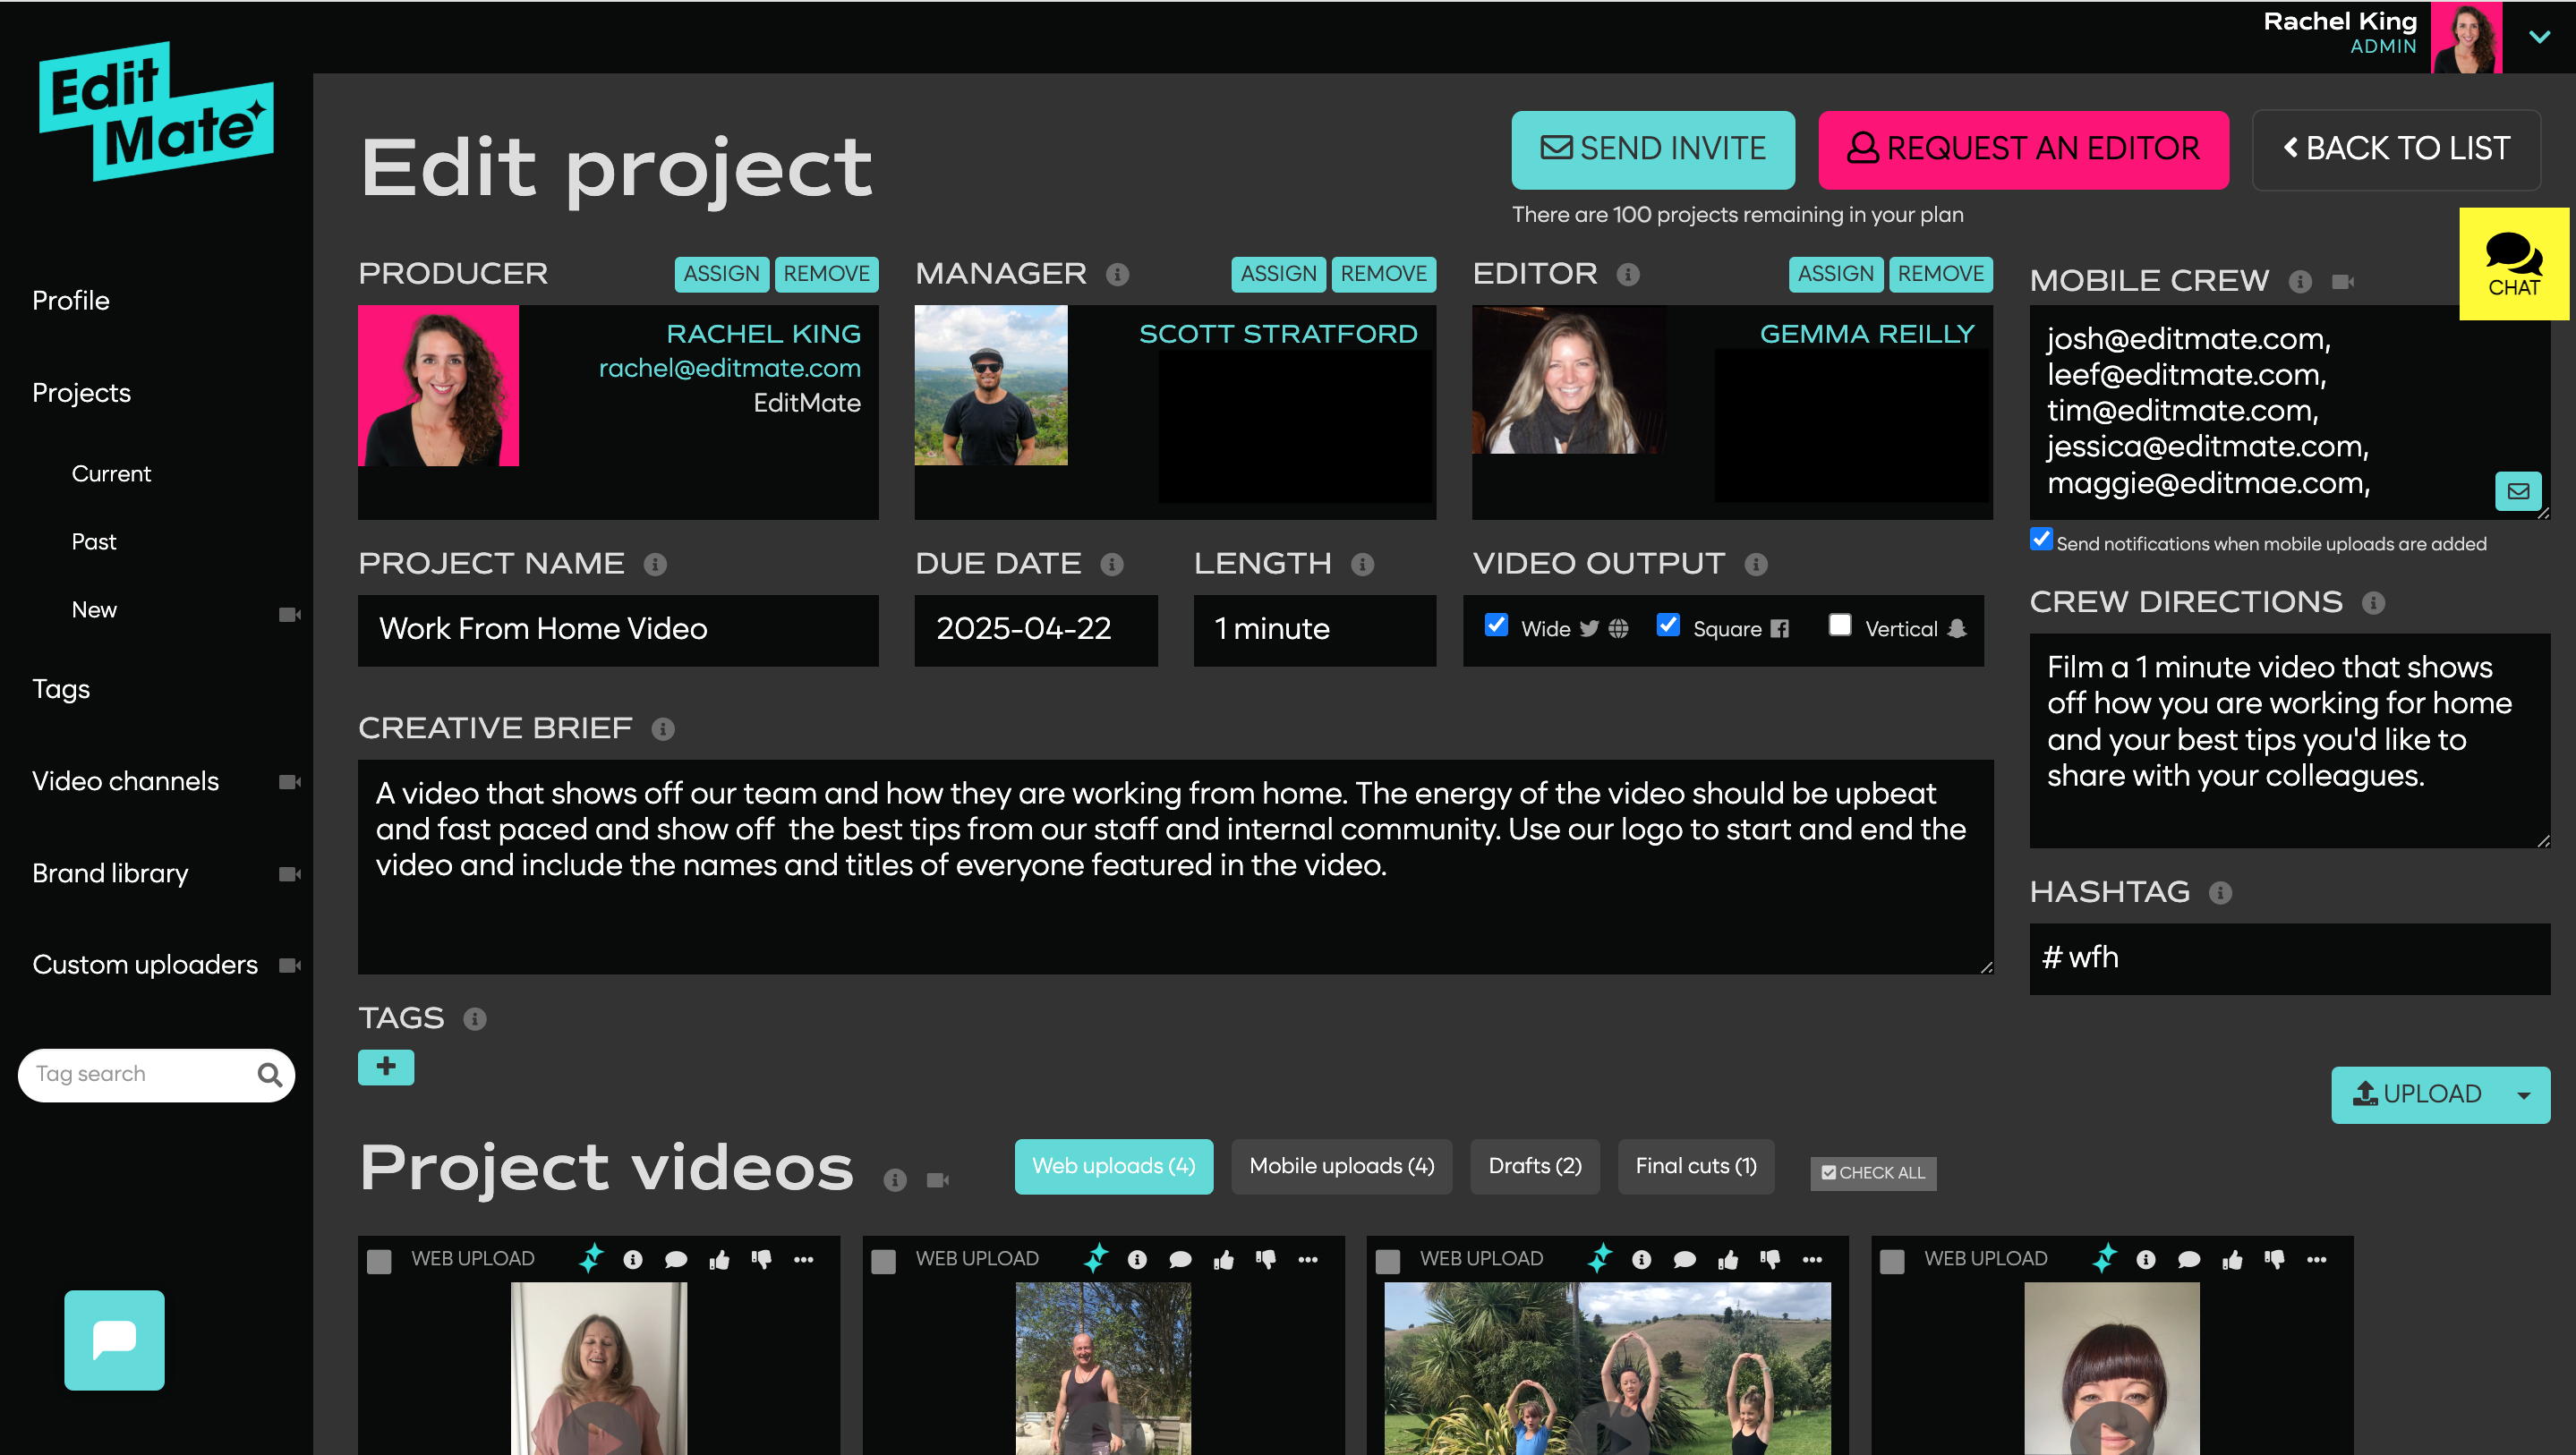
Task: Click the Hashtag info icon
Action: (2220, 893)
